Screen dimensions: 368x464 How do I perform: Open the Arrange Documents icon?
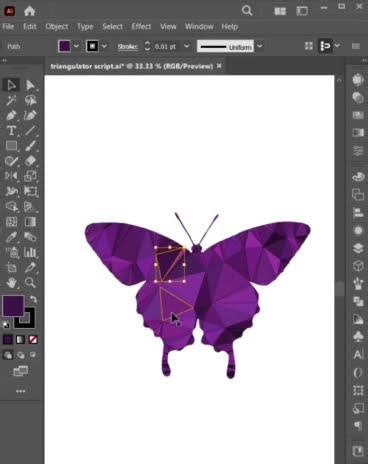pos(280,11)
